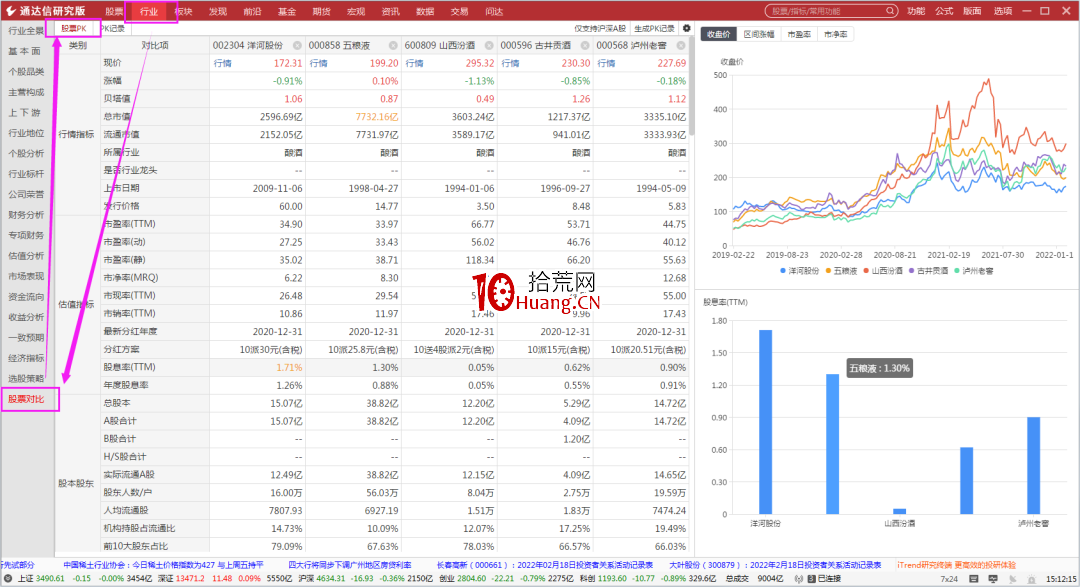Switch chart to 市净率 view
The height and width of the screenshot is (587, 1080).
[x=835, y=34]
